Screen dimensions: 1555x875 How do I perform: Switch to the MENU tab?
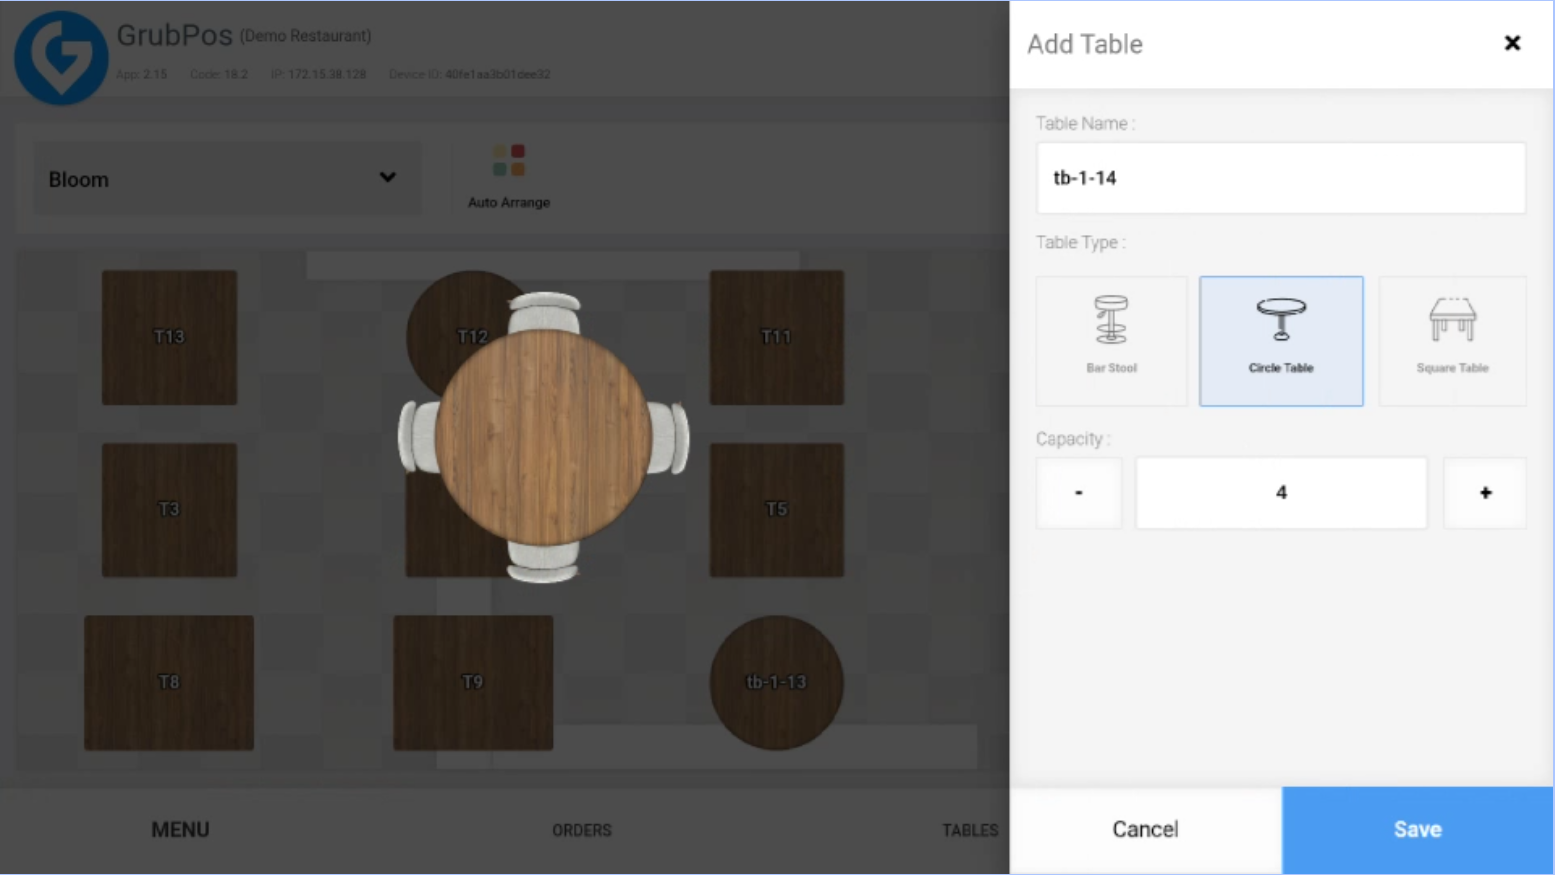180,830
